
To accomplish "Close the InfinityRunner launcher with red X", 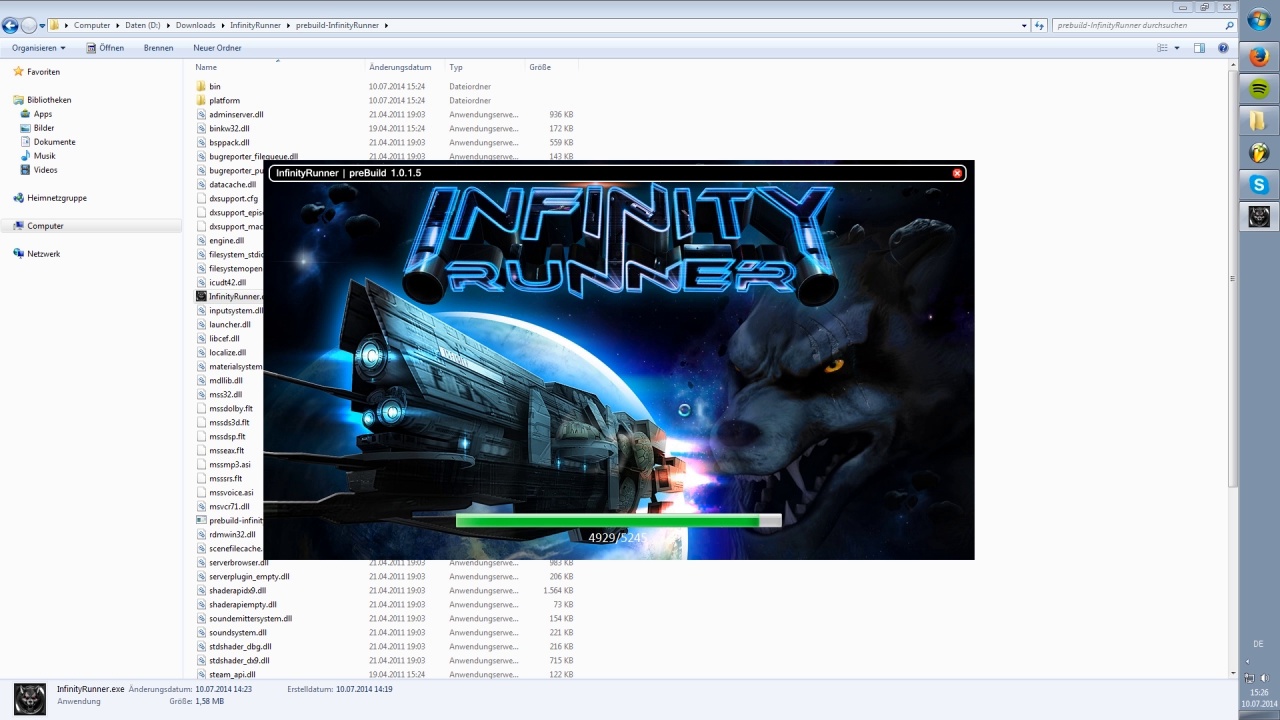I will [x=957, y=173].
